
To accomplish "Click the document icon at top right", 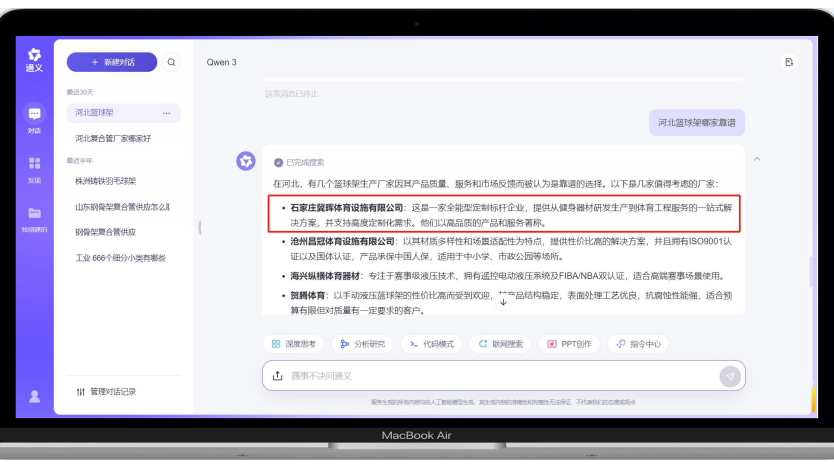I will (x=789, y=62).
